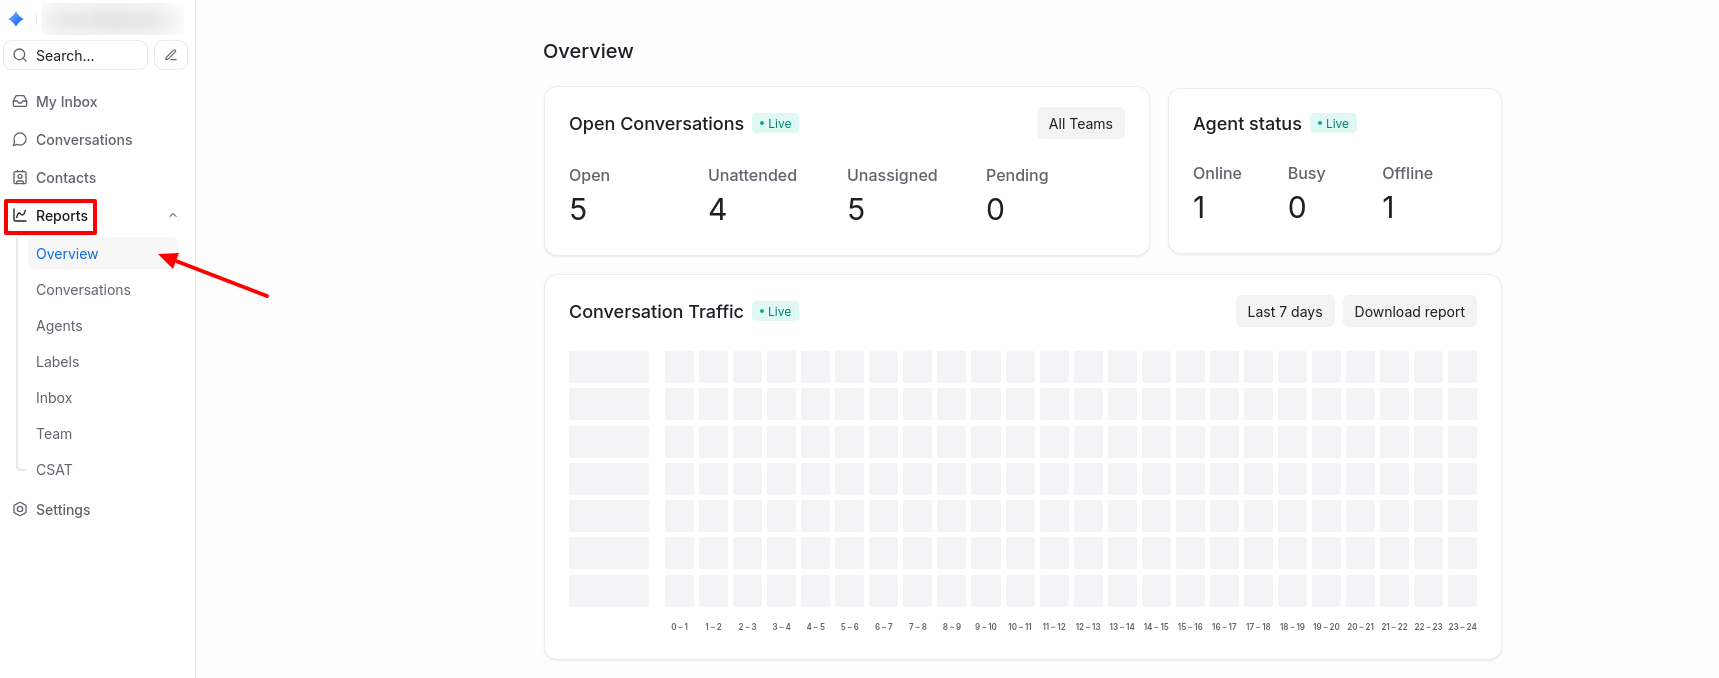Open the Team report
Screen dimensions: 1719x678
point(54,434)
